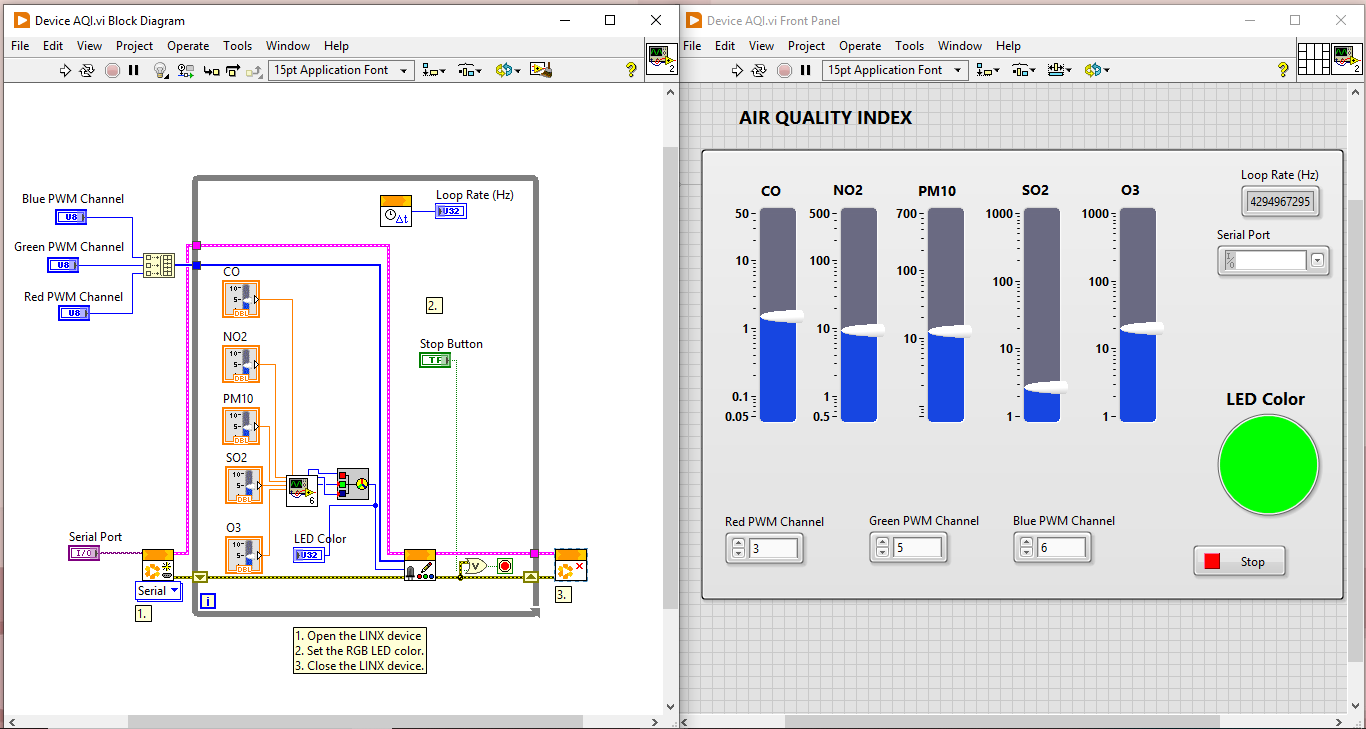
Task: Open Serial enum dropdown below Open node
Action: [159, 591]
